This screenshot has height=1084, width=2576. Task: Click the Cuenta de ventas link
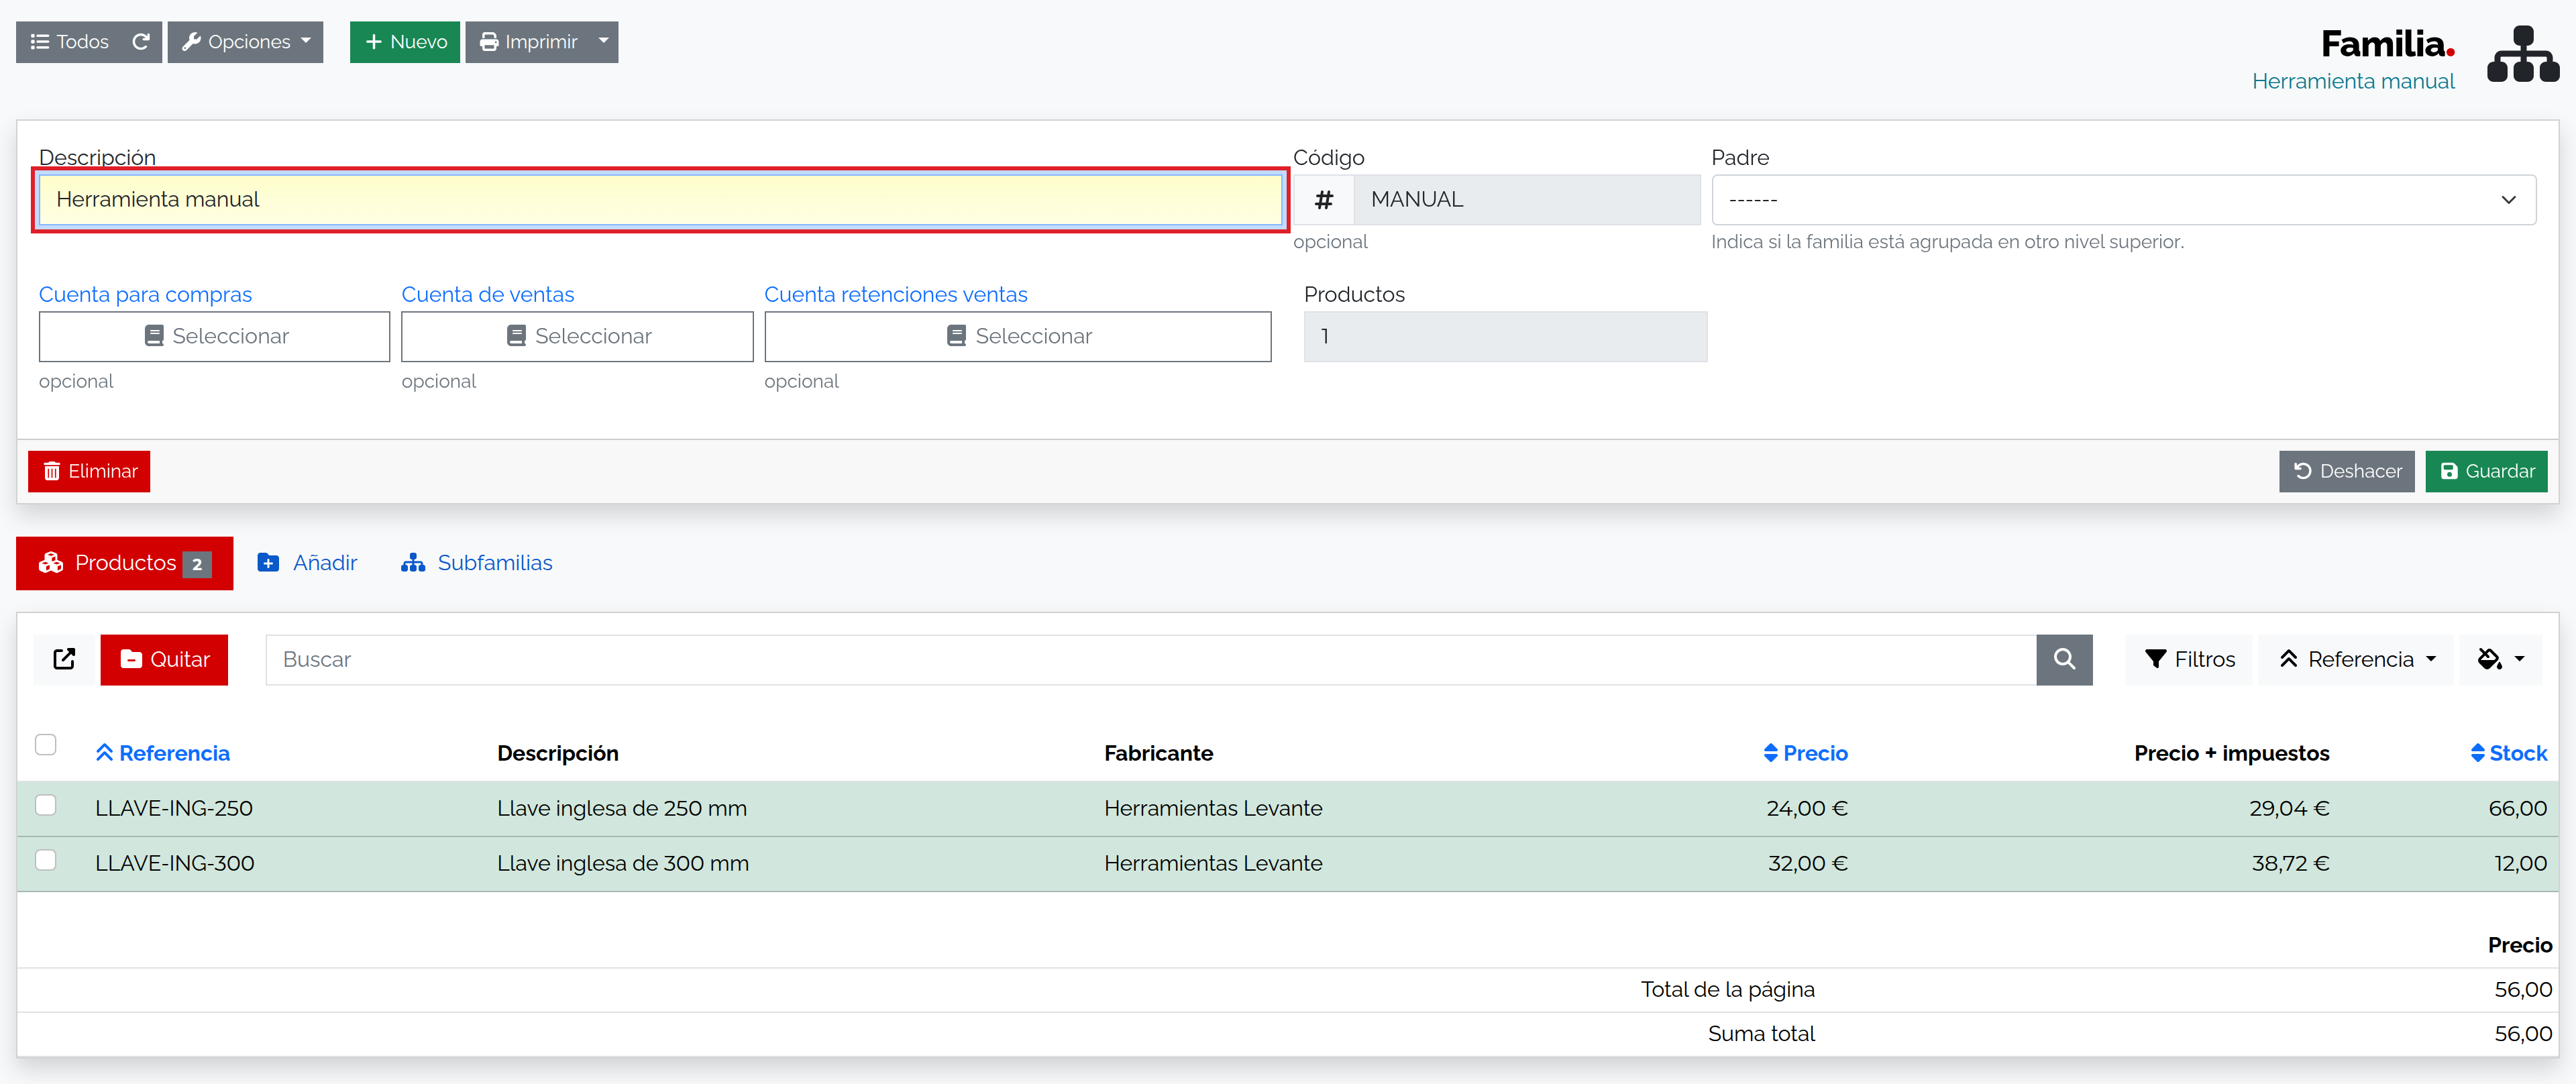click(x=488, y=294)
